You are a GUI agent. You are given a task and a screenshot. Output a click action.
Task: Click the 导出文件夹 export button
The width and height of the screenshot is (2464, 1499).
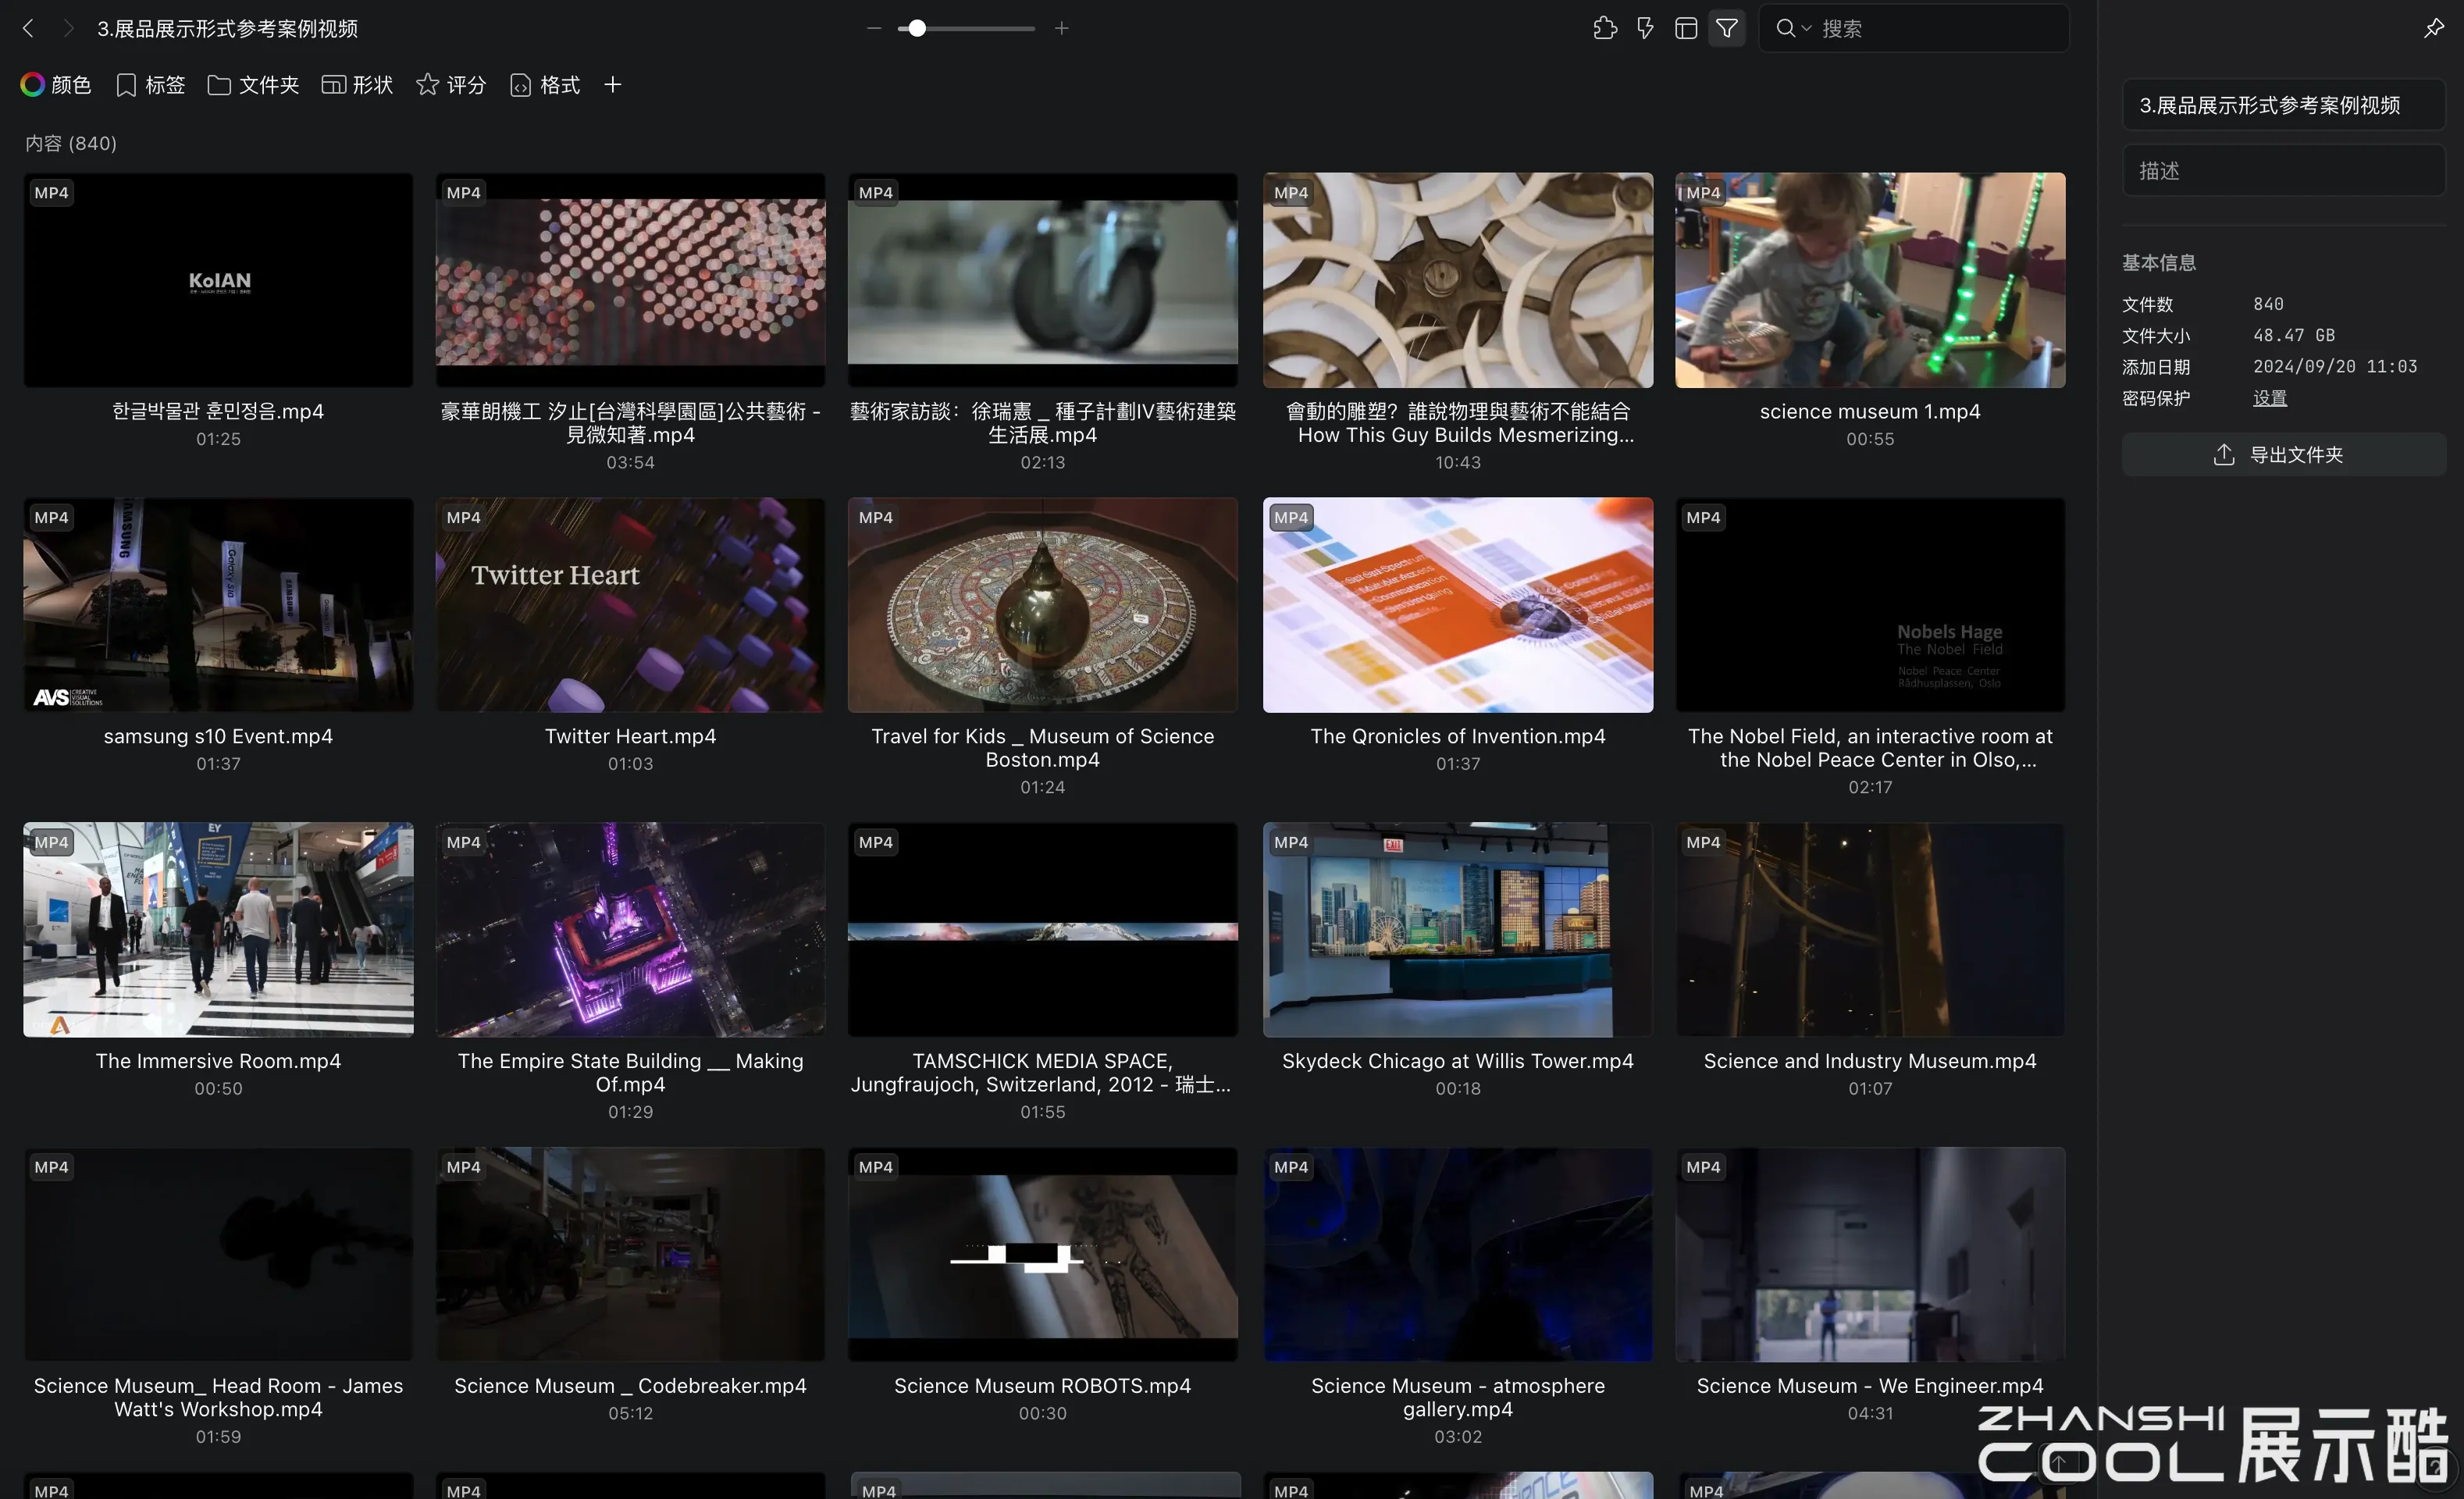point(2284,455)
